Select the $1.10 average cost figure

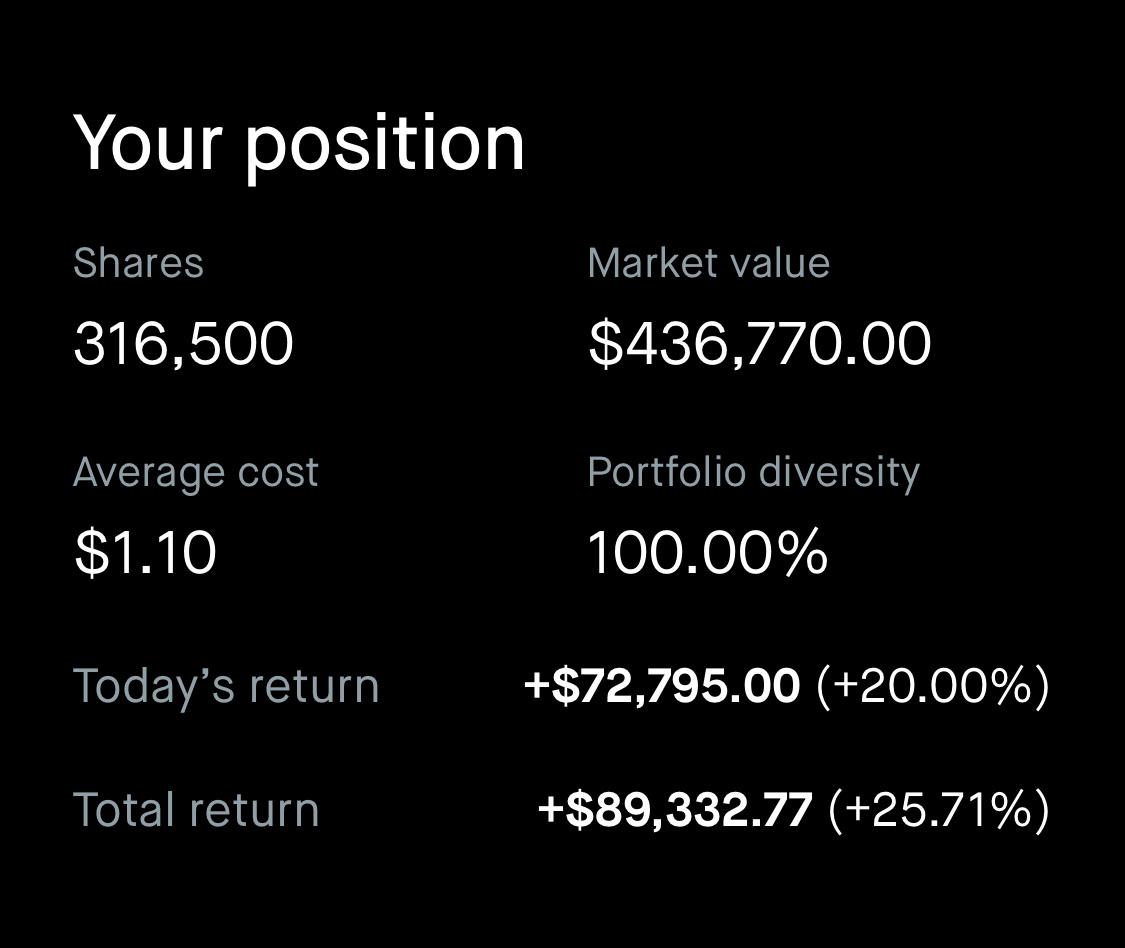[145, 553]
